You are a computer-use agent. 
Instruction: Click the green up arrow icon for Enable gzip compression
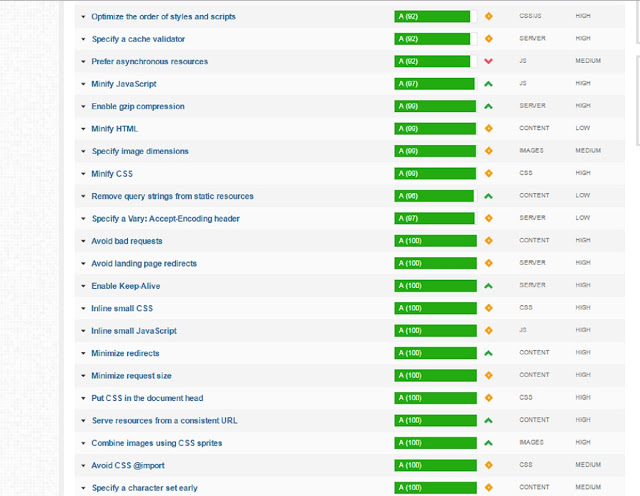click(488, 107)
